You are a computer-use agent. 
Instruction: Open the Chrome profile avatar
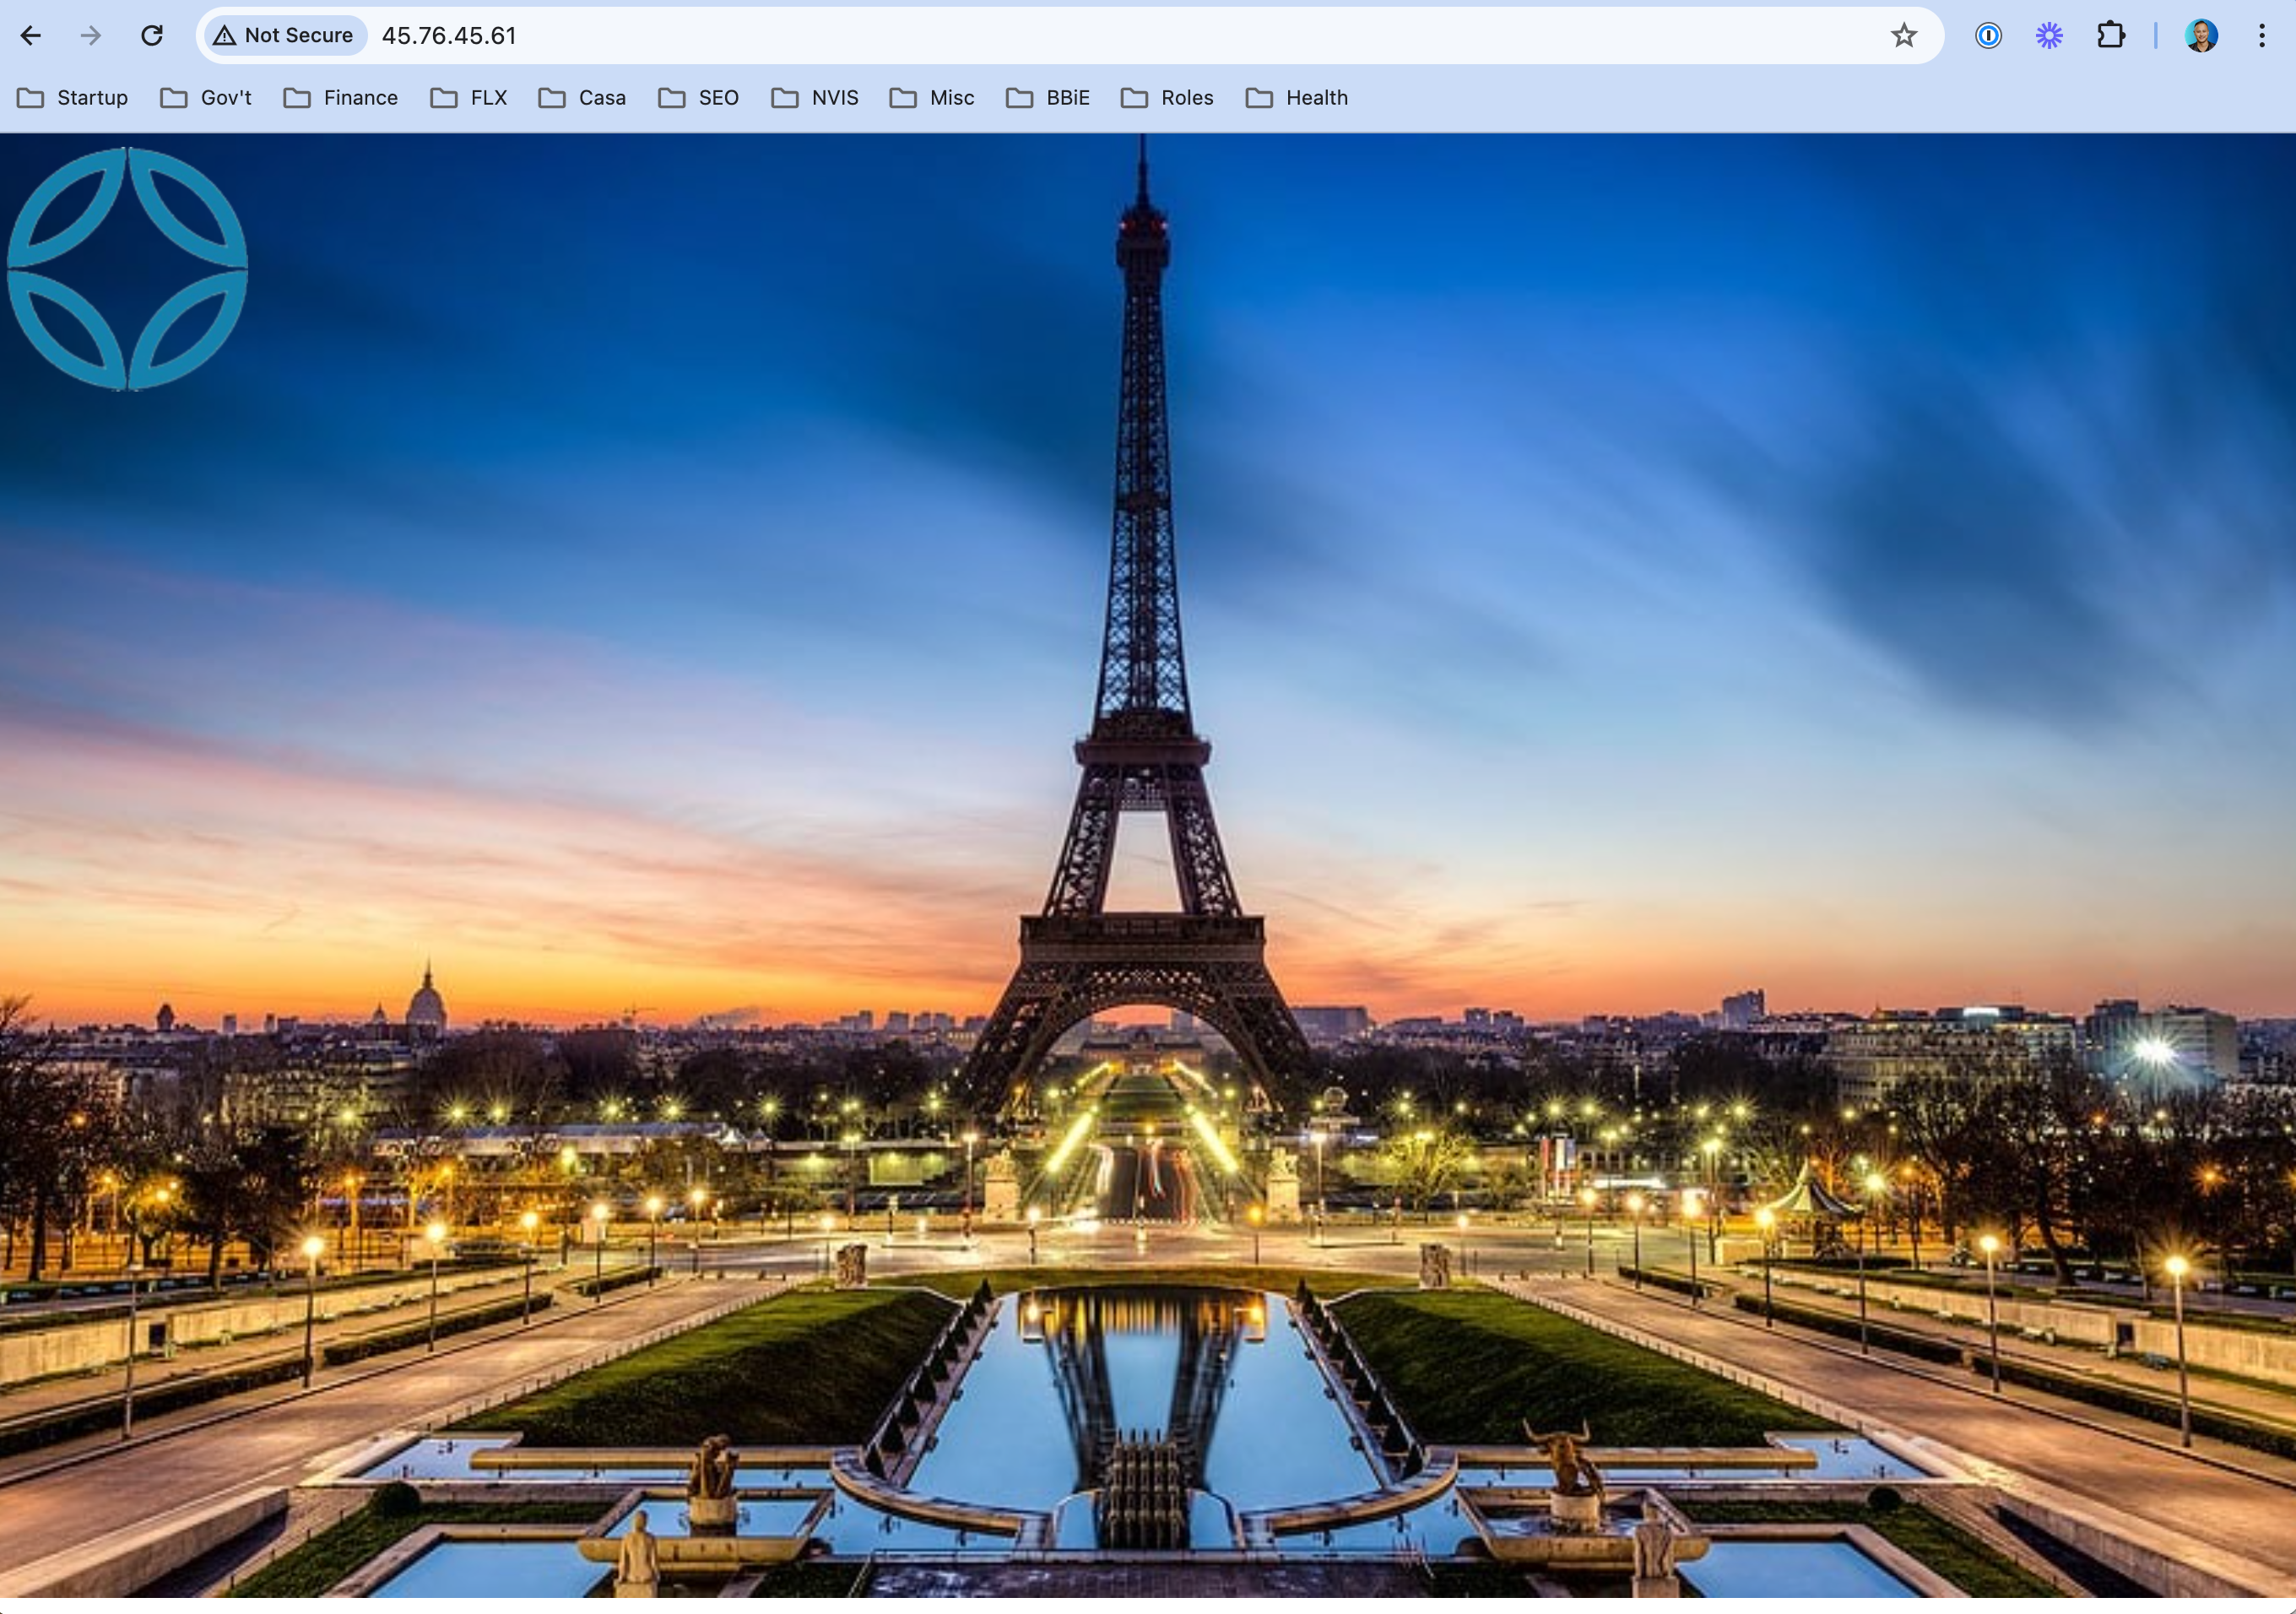[2201, 36]
